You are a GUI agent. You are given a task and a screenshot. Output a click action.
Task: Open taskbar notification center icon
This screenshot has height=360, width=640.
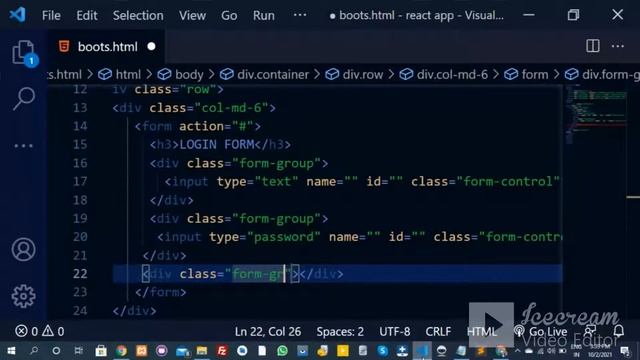(625, 351)
